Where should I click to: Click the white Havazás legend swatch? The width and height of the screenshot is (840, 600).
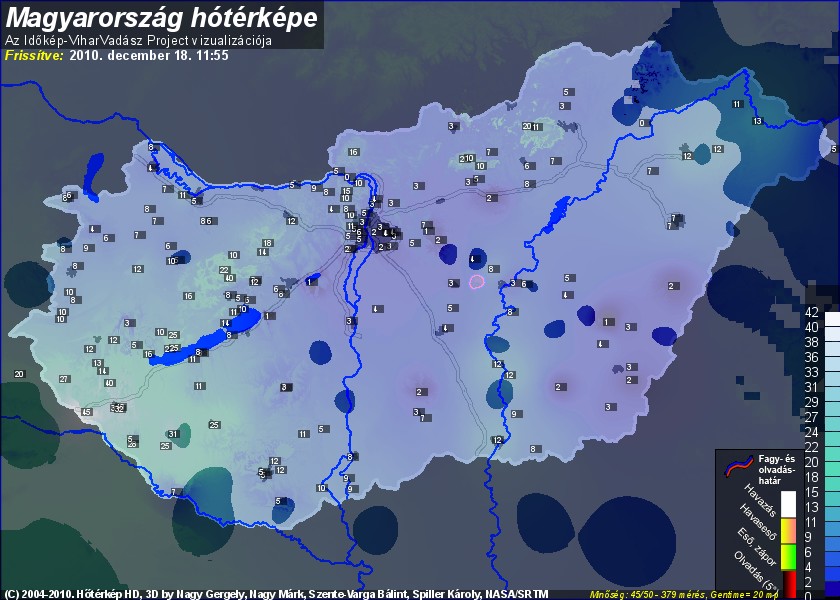coord(788,503)
